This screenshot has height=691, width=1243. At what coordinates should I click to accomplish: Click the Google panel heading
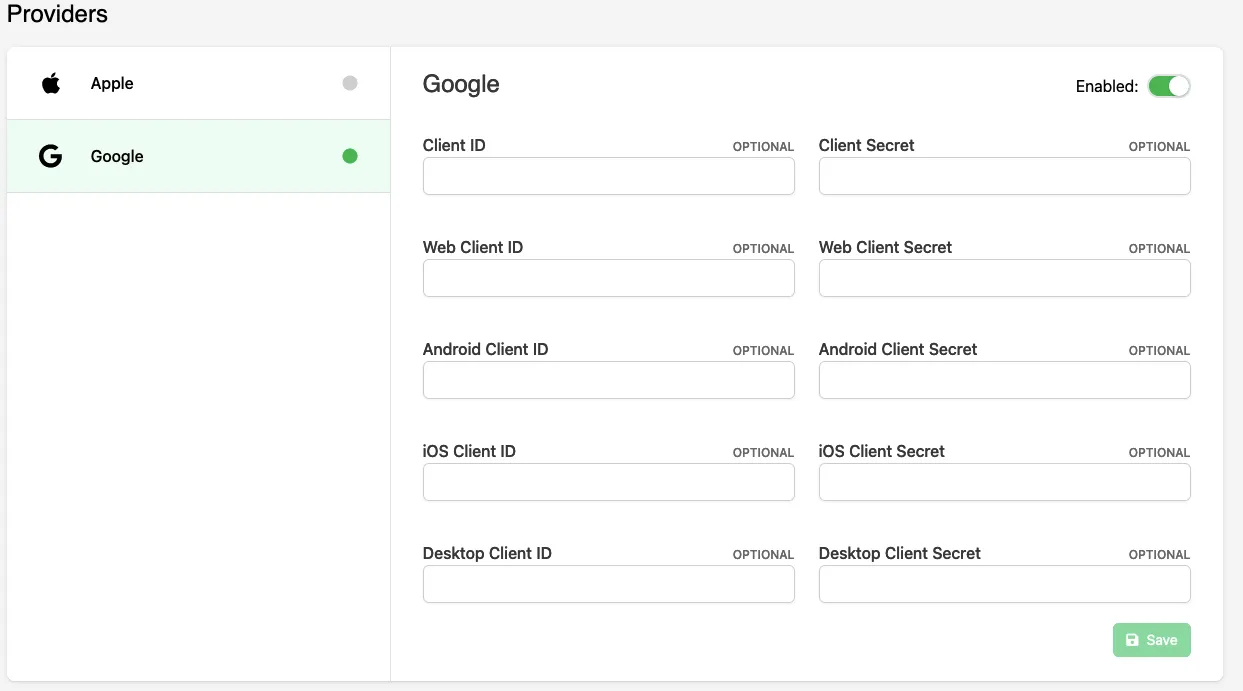[x=461, y=84]
